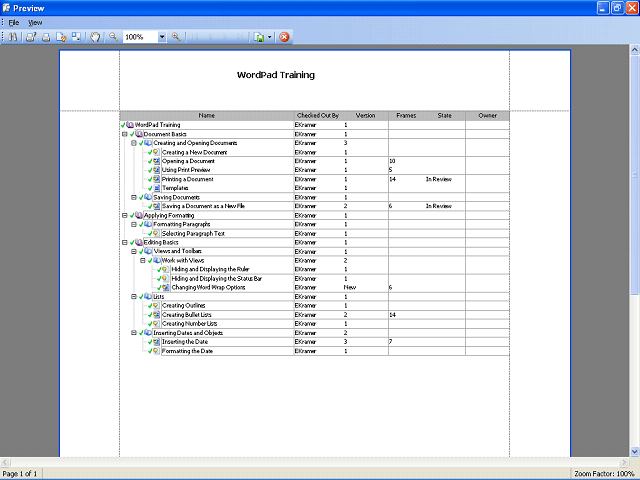Click the icon beside Opening a Document
This screenshot has width=640, height=480.
pyautogui.click(x=156, y=161)
